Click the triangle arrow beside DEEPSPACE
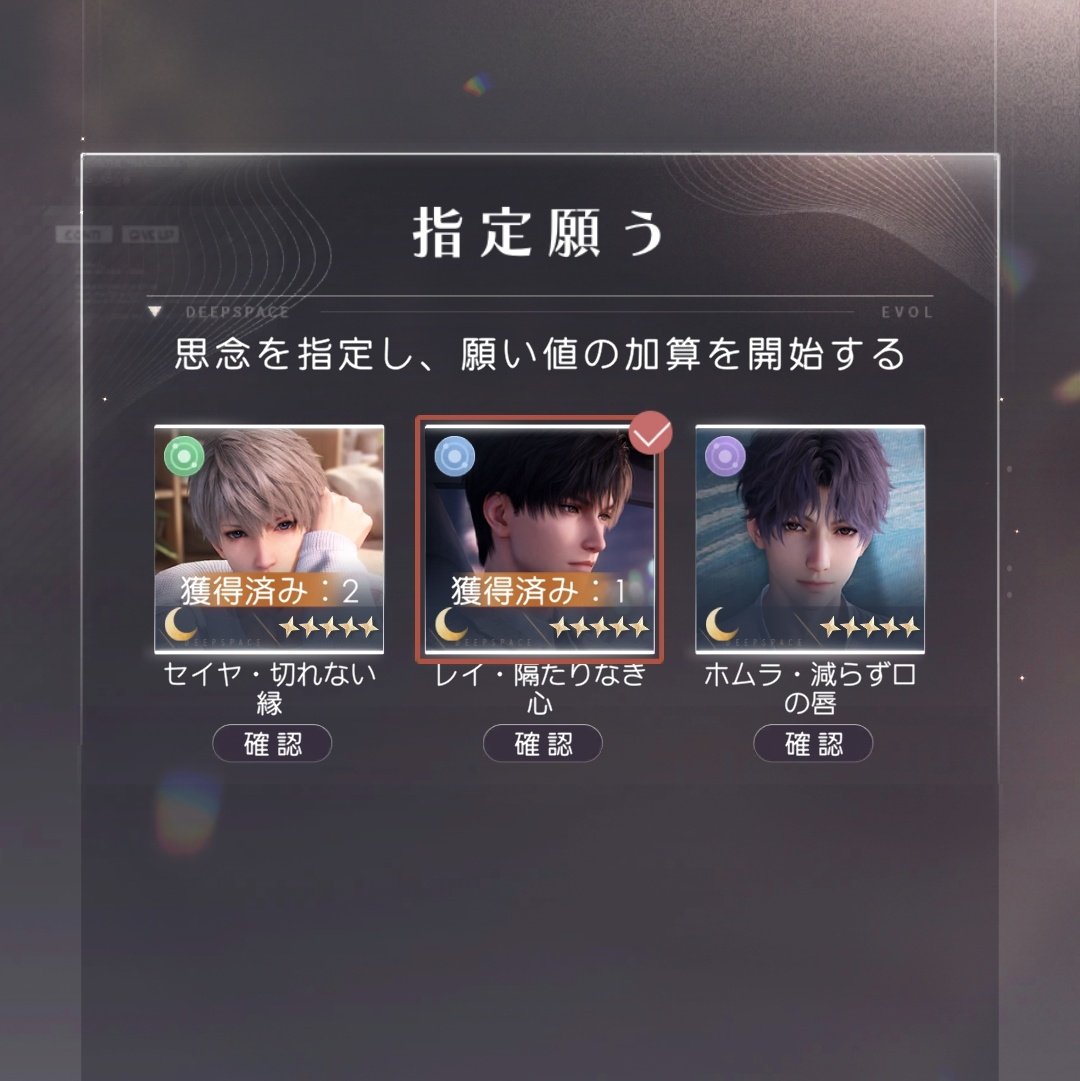 tap(155, 312)
